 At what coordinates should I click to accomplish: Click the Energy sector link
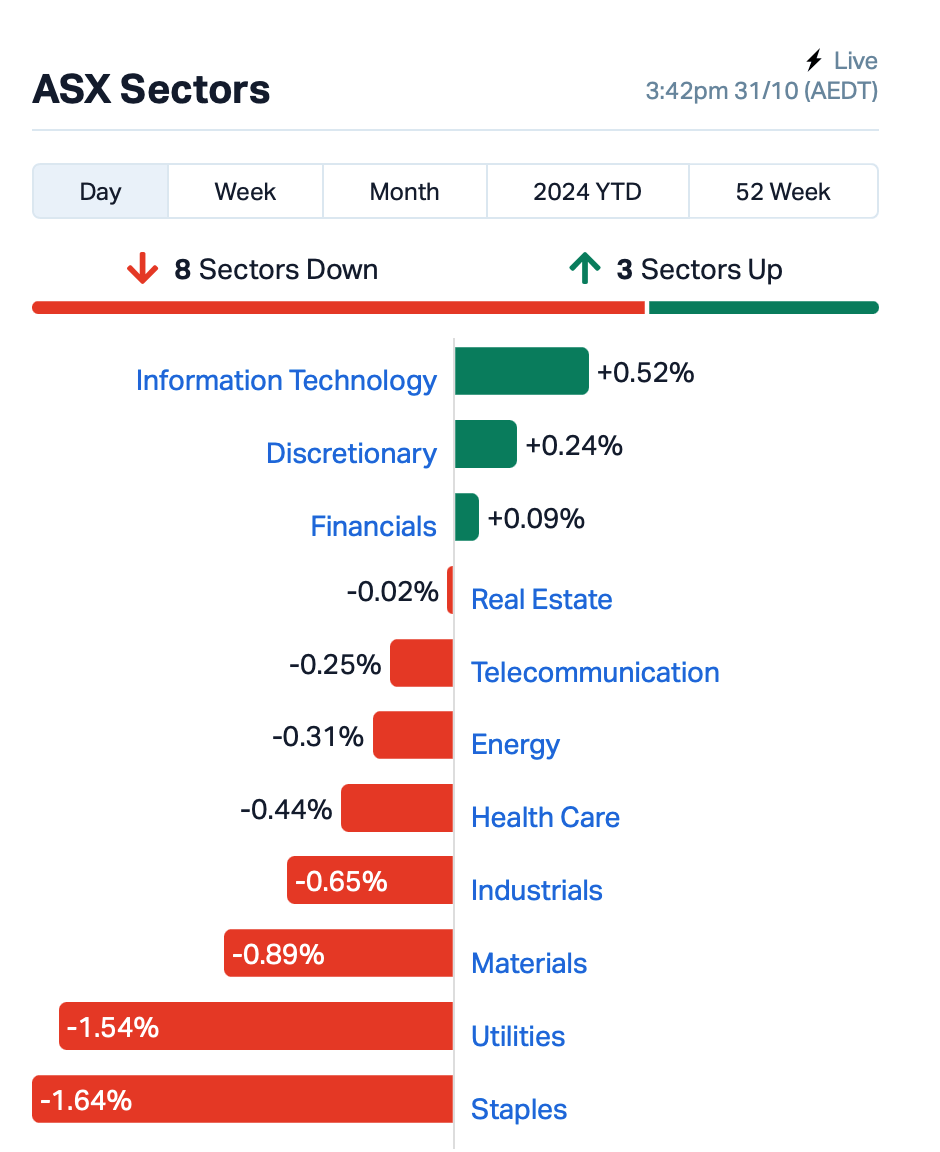[515, 744]
